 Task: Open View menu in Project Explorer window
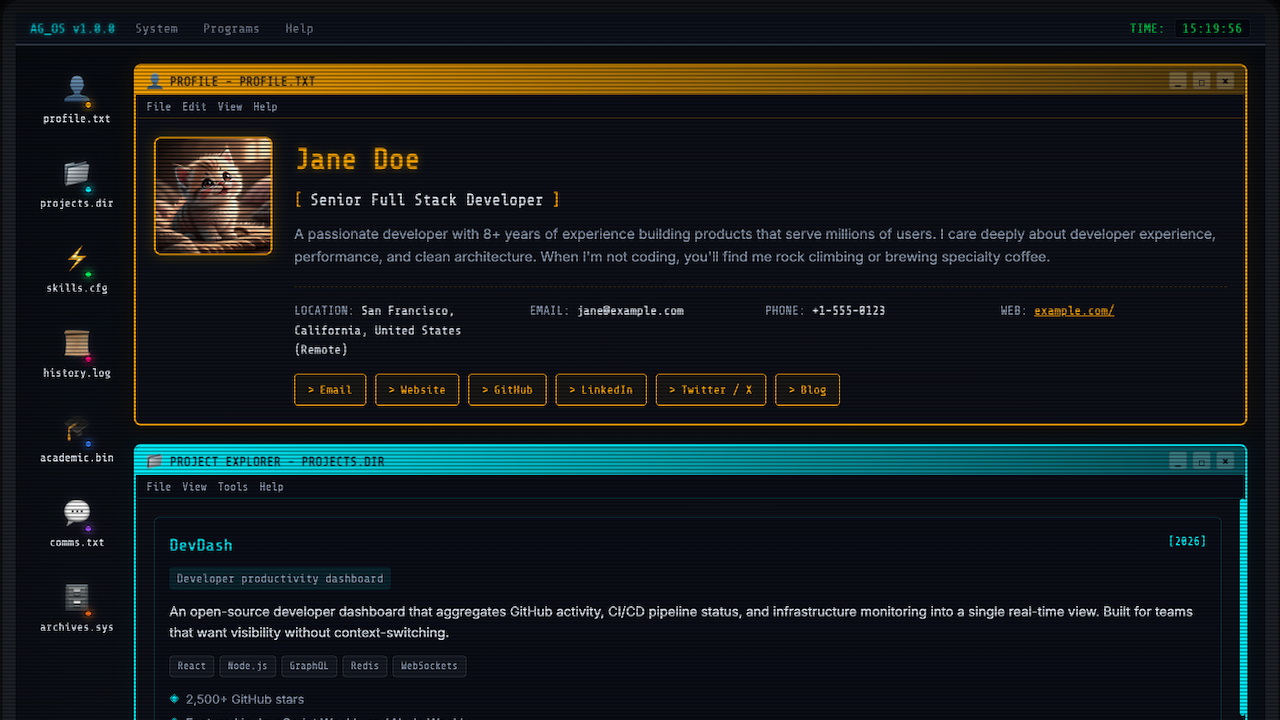coord(194,487)
